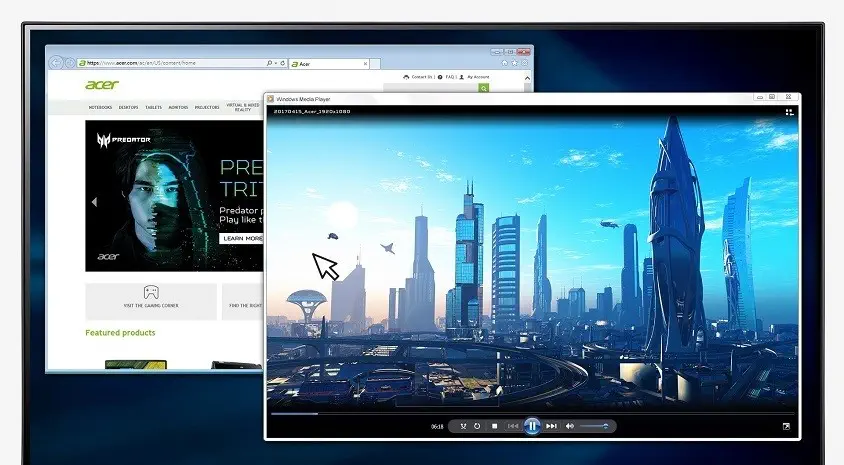The height and width of the screenshot is (465, 844).
Task: Open the Virtual & Mixed Reality menu
Action: pyautogui.click(x=243, y=107)
